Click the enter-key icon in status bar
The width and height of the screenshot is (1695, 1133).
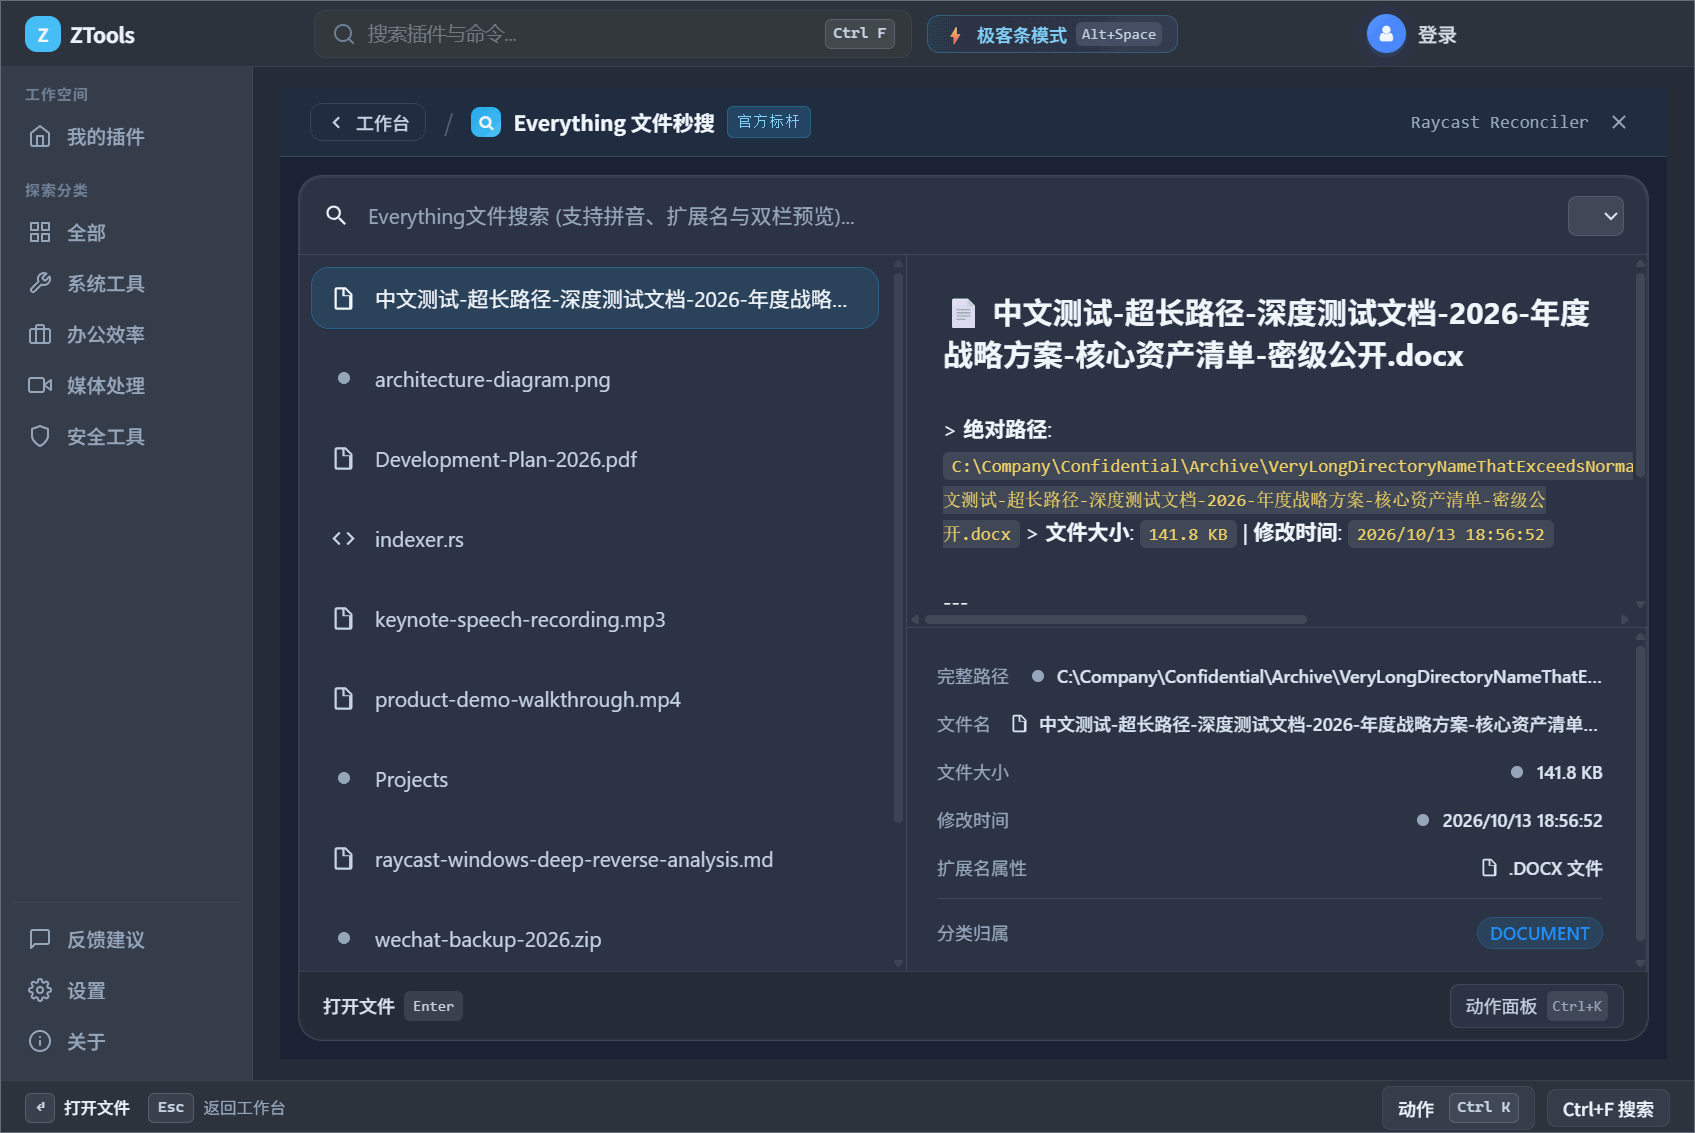40,1107
